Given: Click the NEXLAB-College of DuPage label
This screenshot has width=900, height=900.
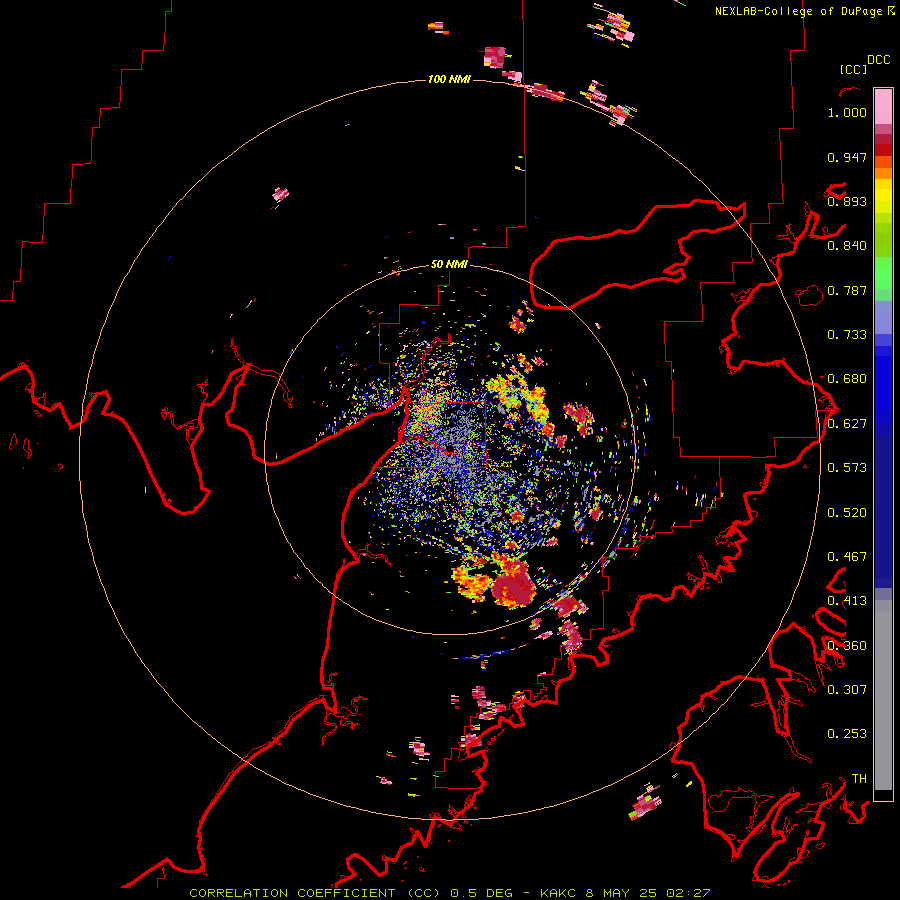Looking at the screenshot, I should [x=798, y=11].
